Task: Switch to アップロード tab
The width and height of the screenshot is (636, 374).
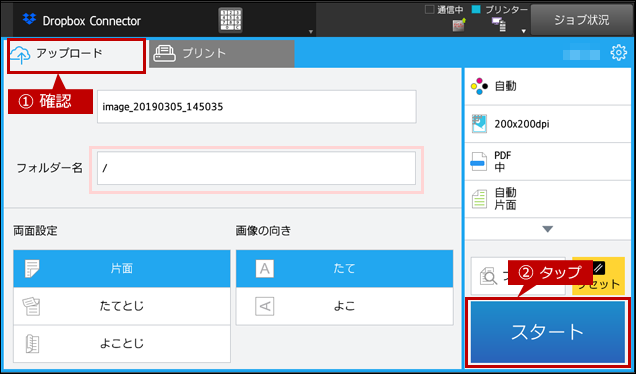Action: pos(76,56)
